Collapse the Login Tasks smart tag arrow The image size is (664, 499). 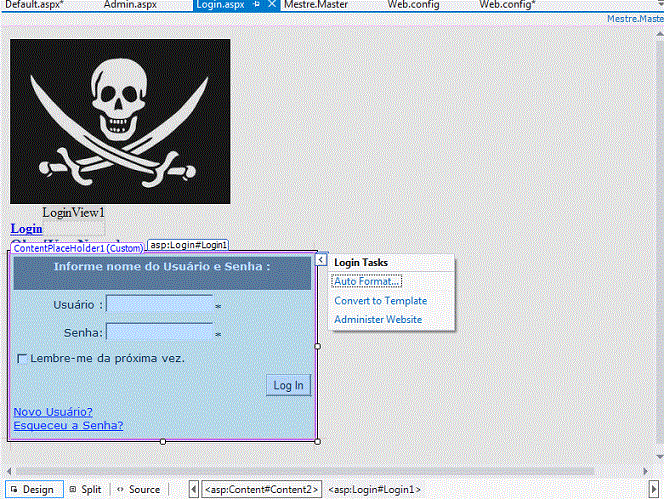click(321, 259)
